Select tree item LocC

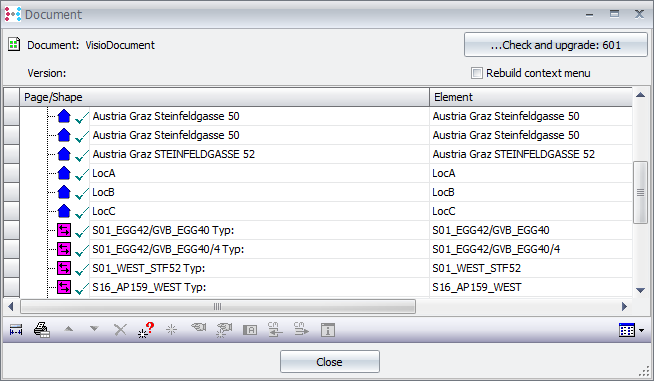tap(103, 211)
